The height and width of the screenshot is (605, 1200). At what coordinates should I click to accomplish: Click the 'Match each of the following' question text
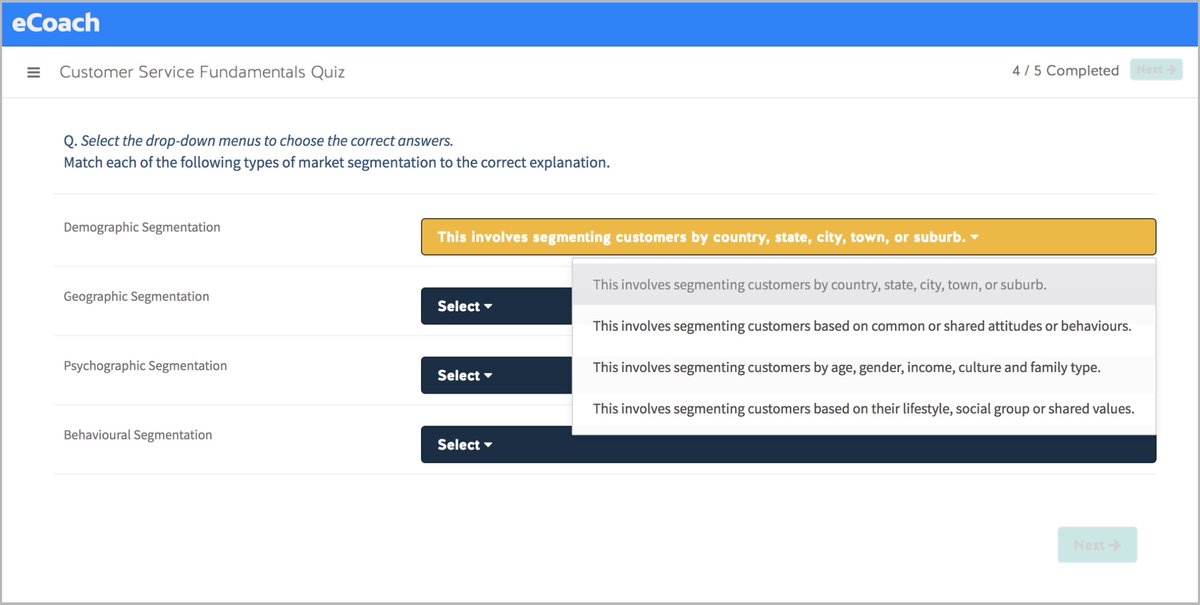click(x=336, y=162)
